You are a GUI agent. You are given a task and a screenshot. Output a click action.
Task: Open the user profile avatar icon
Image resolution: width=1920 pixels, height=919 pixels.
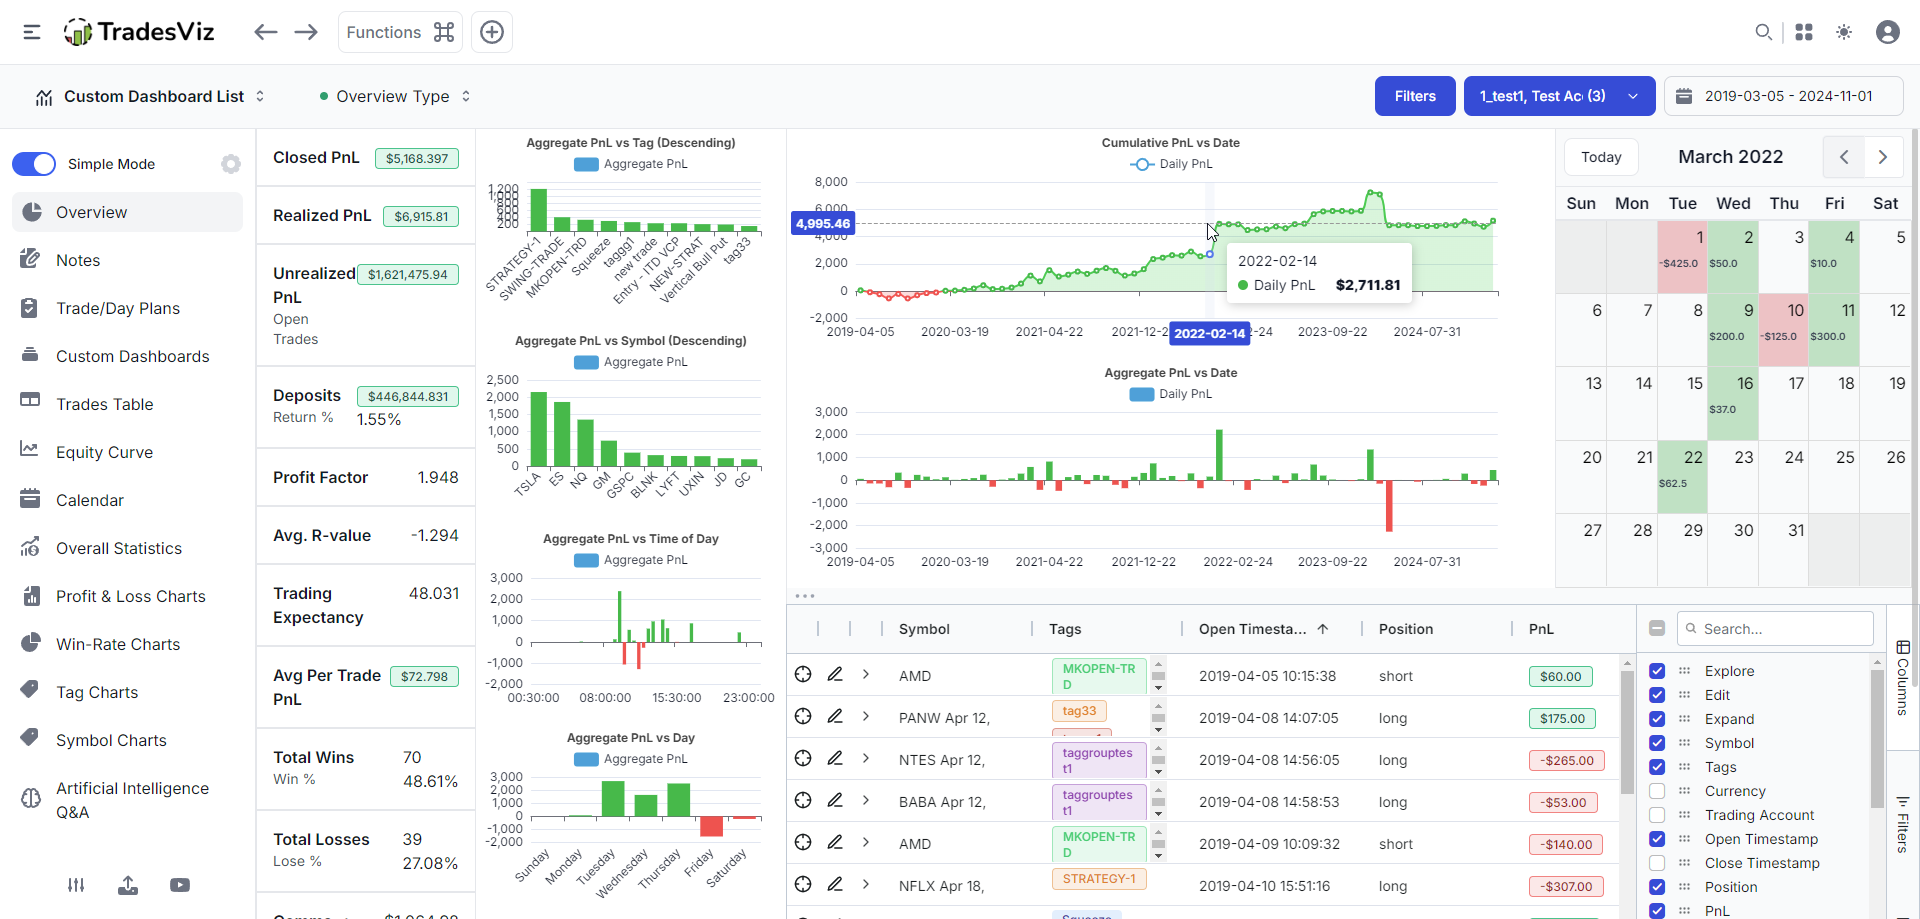pos(1888,32)
